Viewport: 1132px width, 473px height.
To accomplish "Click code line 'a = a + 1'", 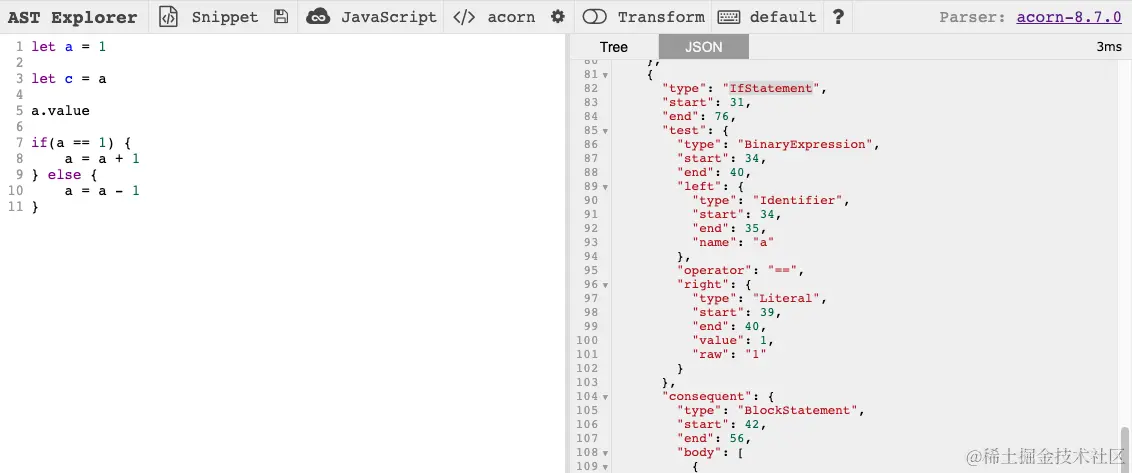I will [x=102, y=158].
